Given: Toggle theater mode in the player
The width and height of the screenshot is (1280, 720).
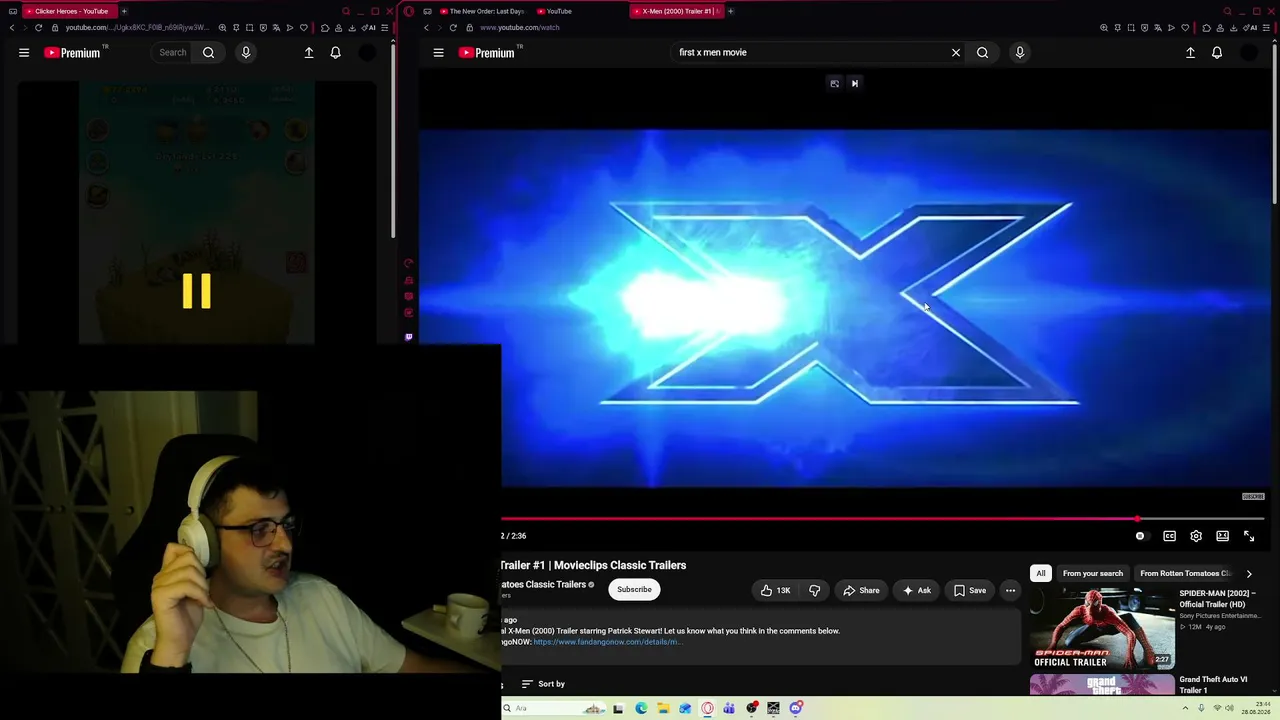Looking at the screenshot, I should [1222, 536].
